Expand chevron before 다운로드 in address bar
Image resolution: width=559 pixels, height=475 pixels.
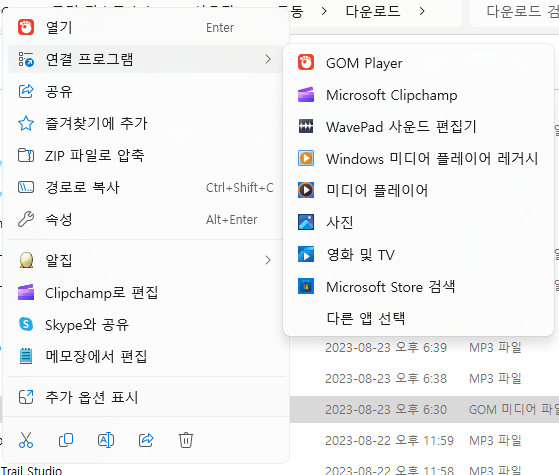coord(324,11)
